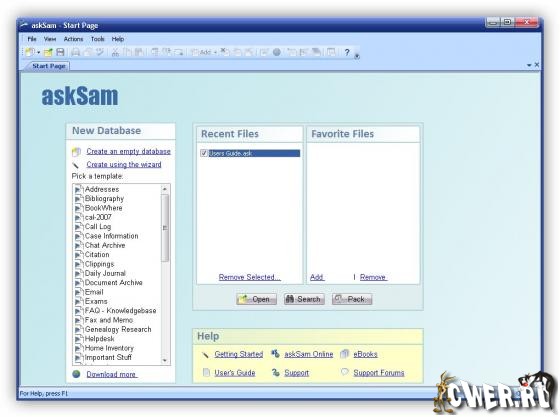560x417 pixels.
Task: Select the Call Log template
Action: tap(98, 226)
